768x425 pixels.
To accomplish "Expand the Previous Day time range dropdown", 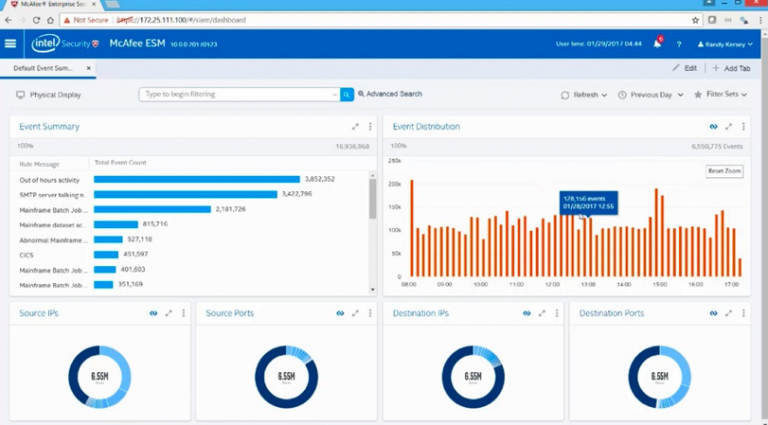I will tap(650, 95).
